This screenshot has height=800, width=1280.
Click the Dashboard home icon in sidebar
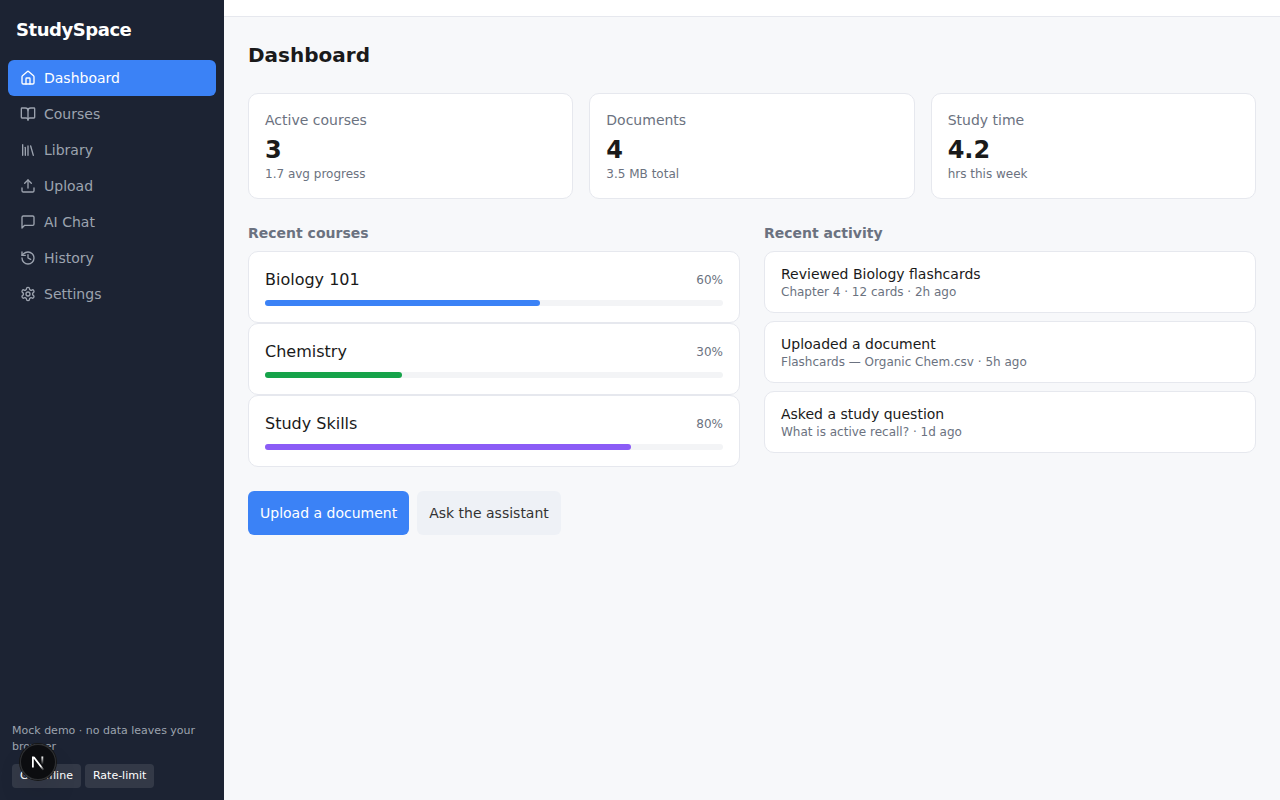point(28,78)
